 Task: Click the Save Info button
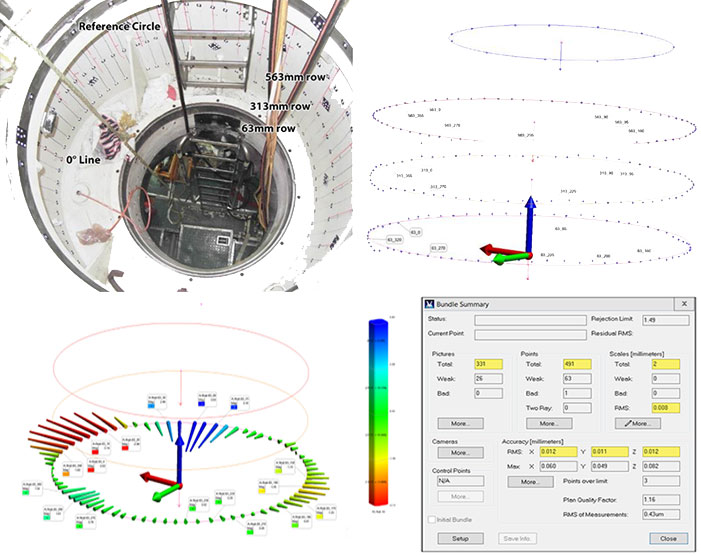click(x=518, y=538)
